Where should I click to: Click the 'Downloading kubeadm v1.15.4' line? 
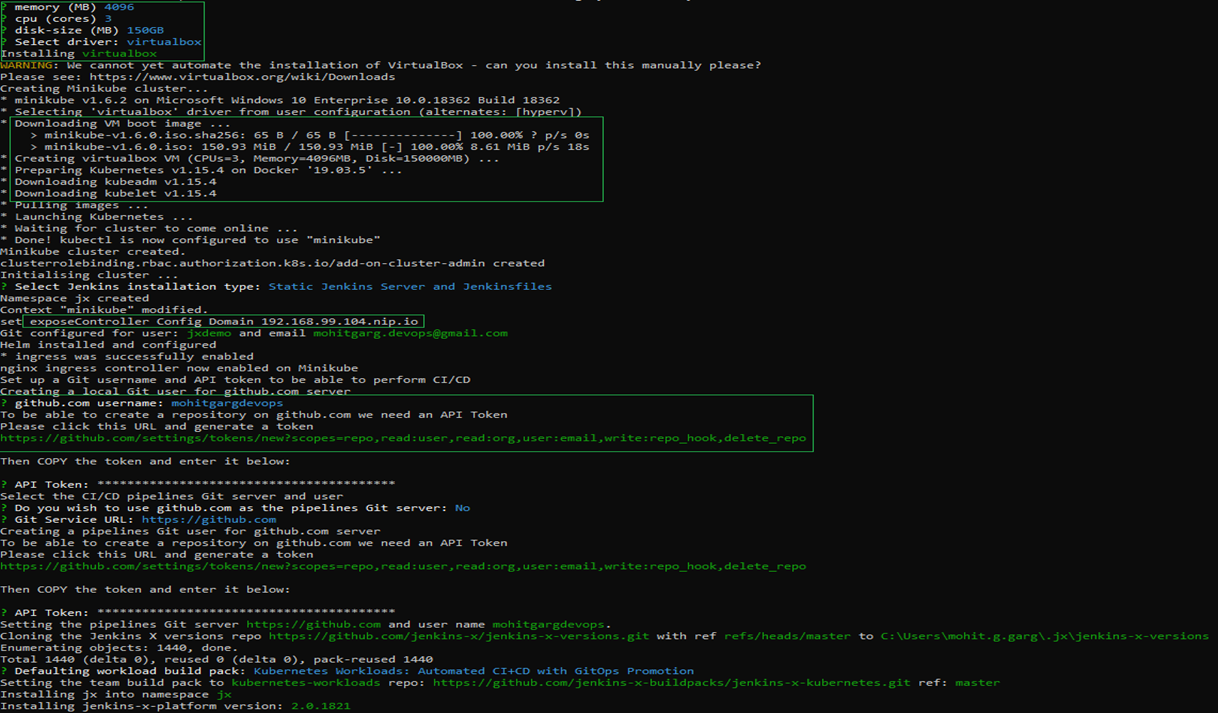(x=108, y=182)
